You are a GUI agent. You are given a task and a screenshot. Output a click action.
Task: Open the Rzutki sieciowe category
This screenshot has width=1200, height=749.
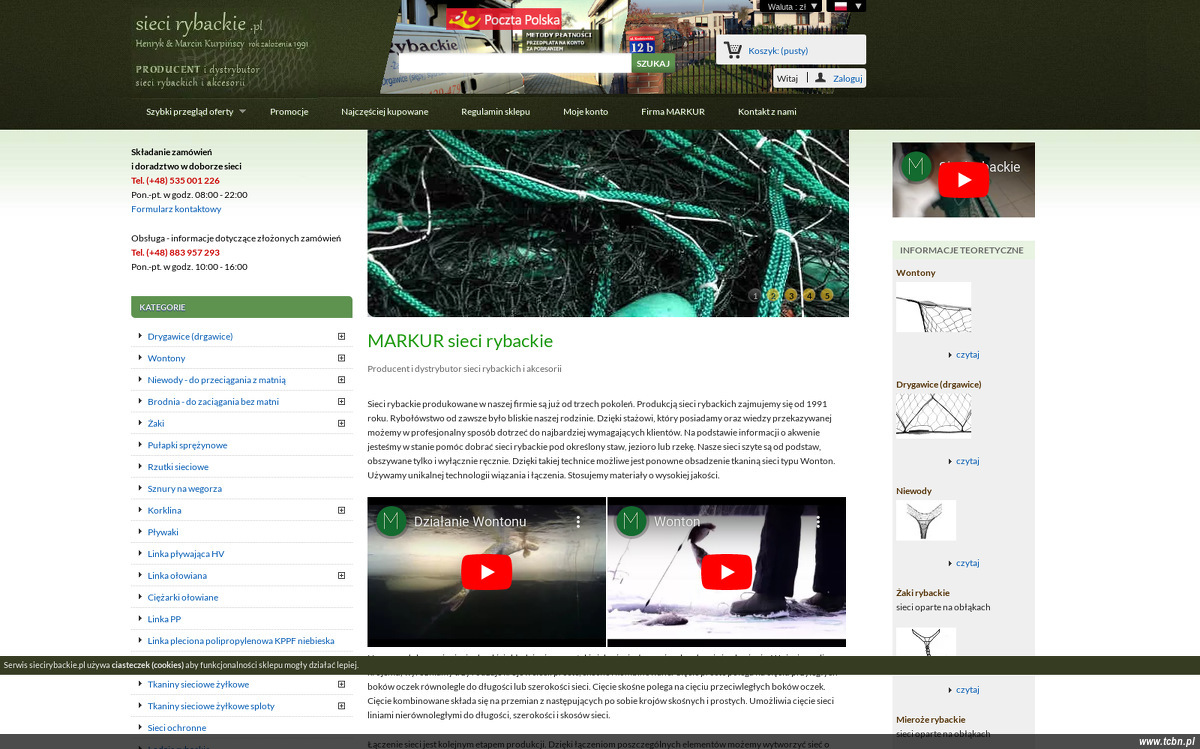coord(178,467)
